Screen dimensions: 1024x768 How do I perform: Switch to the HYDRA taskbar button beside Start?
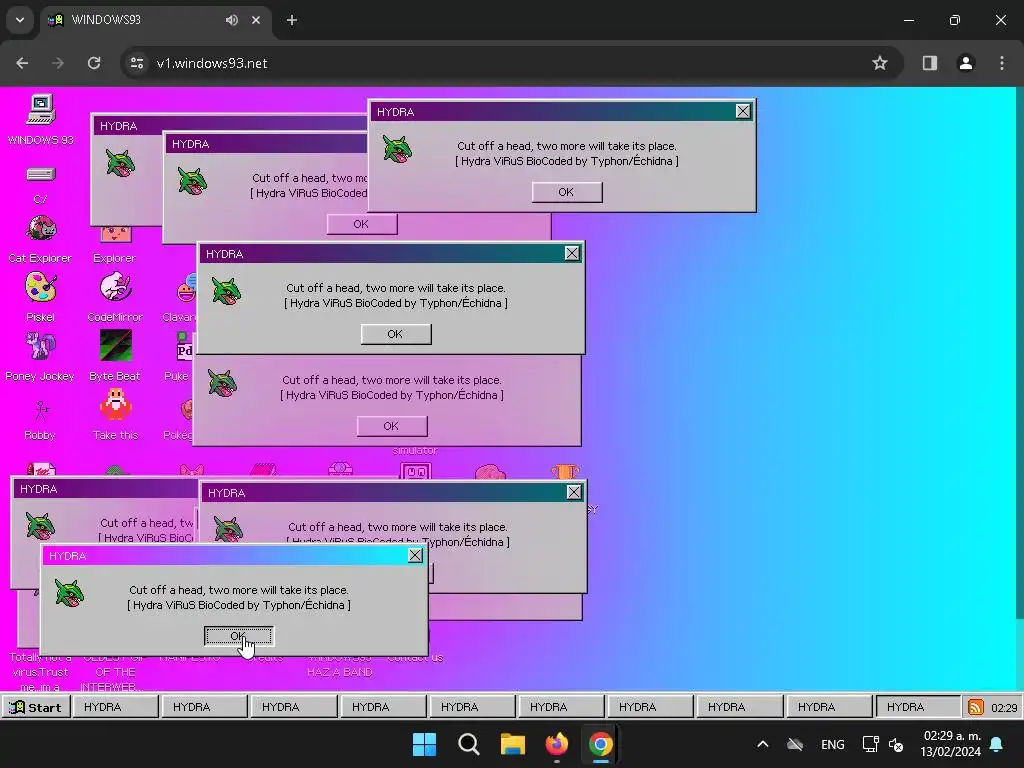[x=115, y=707]
